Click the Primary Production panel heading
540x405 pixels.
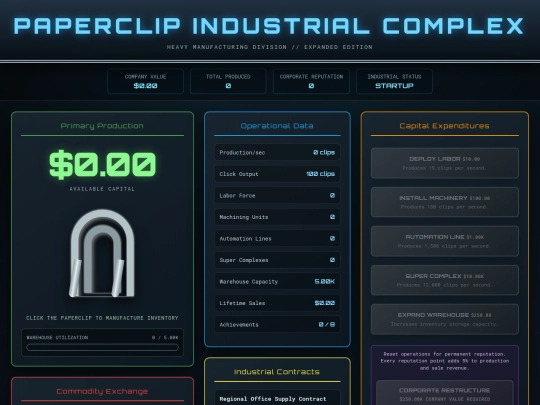click(x=102, y=126)
